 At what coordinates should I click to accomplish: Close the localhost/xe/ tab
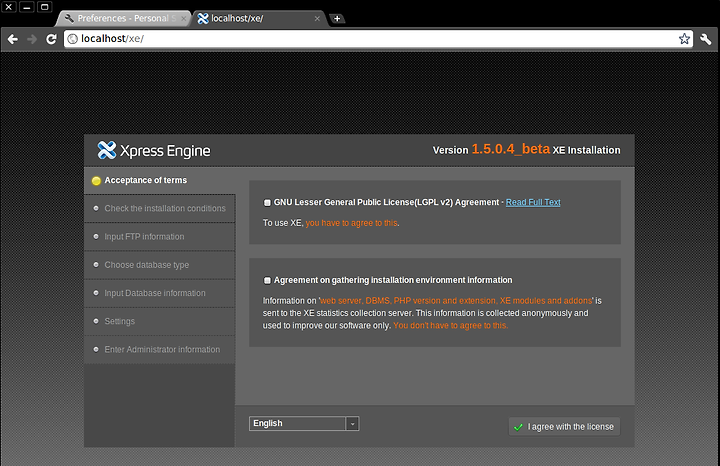[x=317, y=18]
